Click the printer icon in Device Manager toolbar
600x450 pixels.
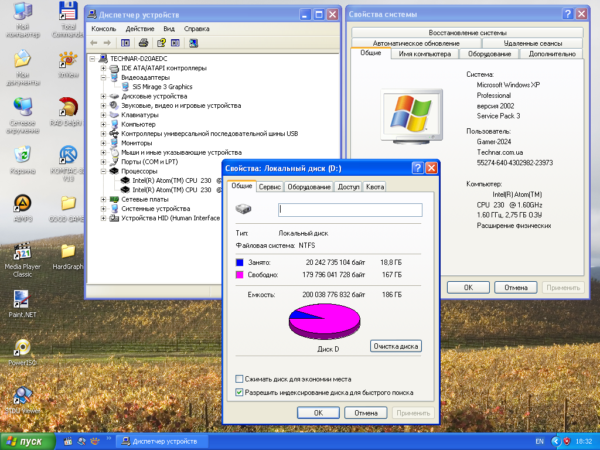[143, 43]
